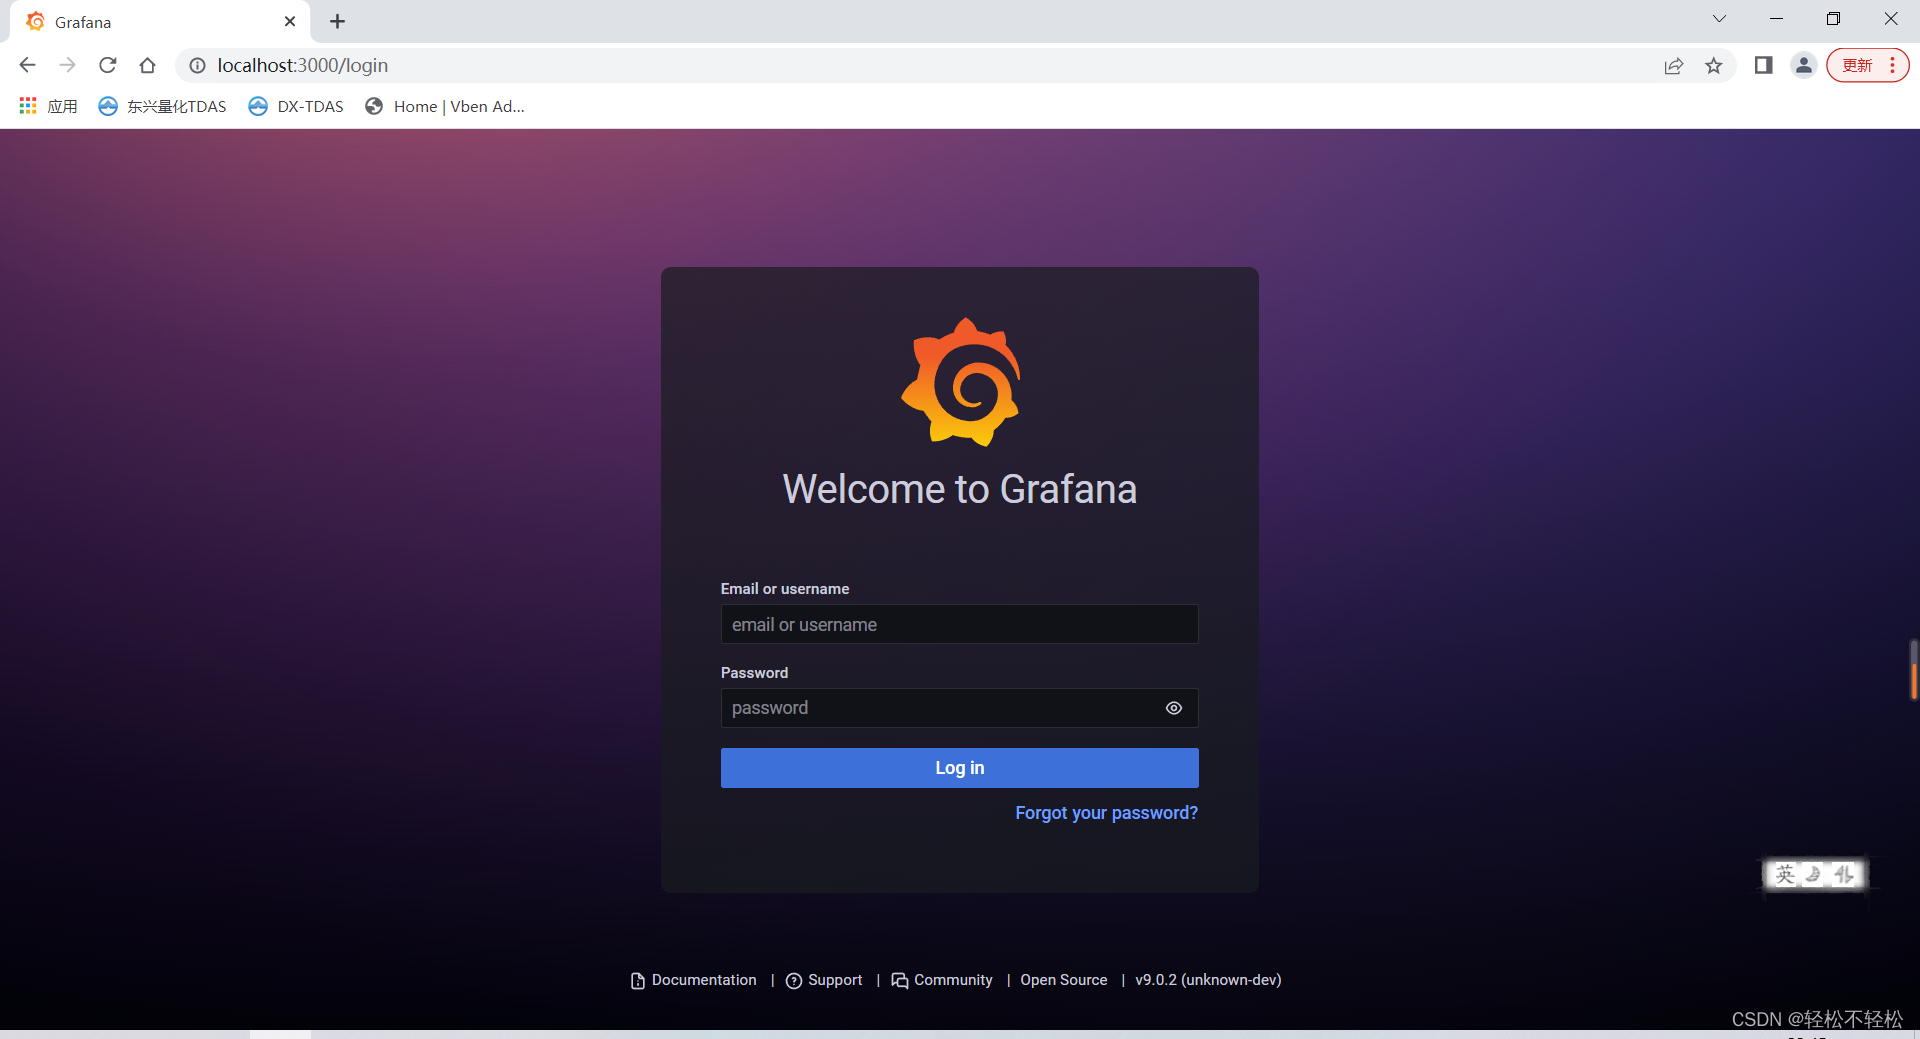Image resolution: width=1920 pixels, height=1039 pixels.
Task: Click the Documentation file icon
Action: coord(638,981)
